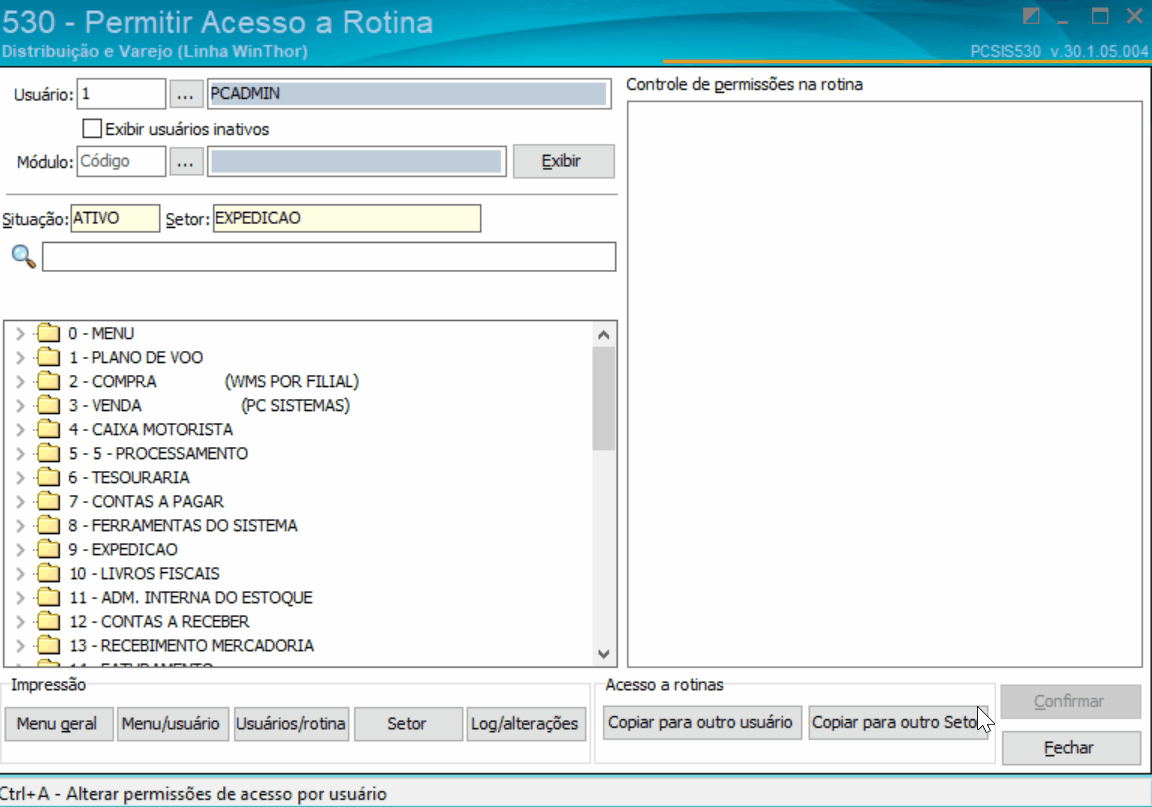1152x807 pixels.
Task: Click the Módulo Código input field
Action: tap(121, 161)
